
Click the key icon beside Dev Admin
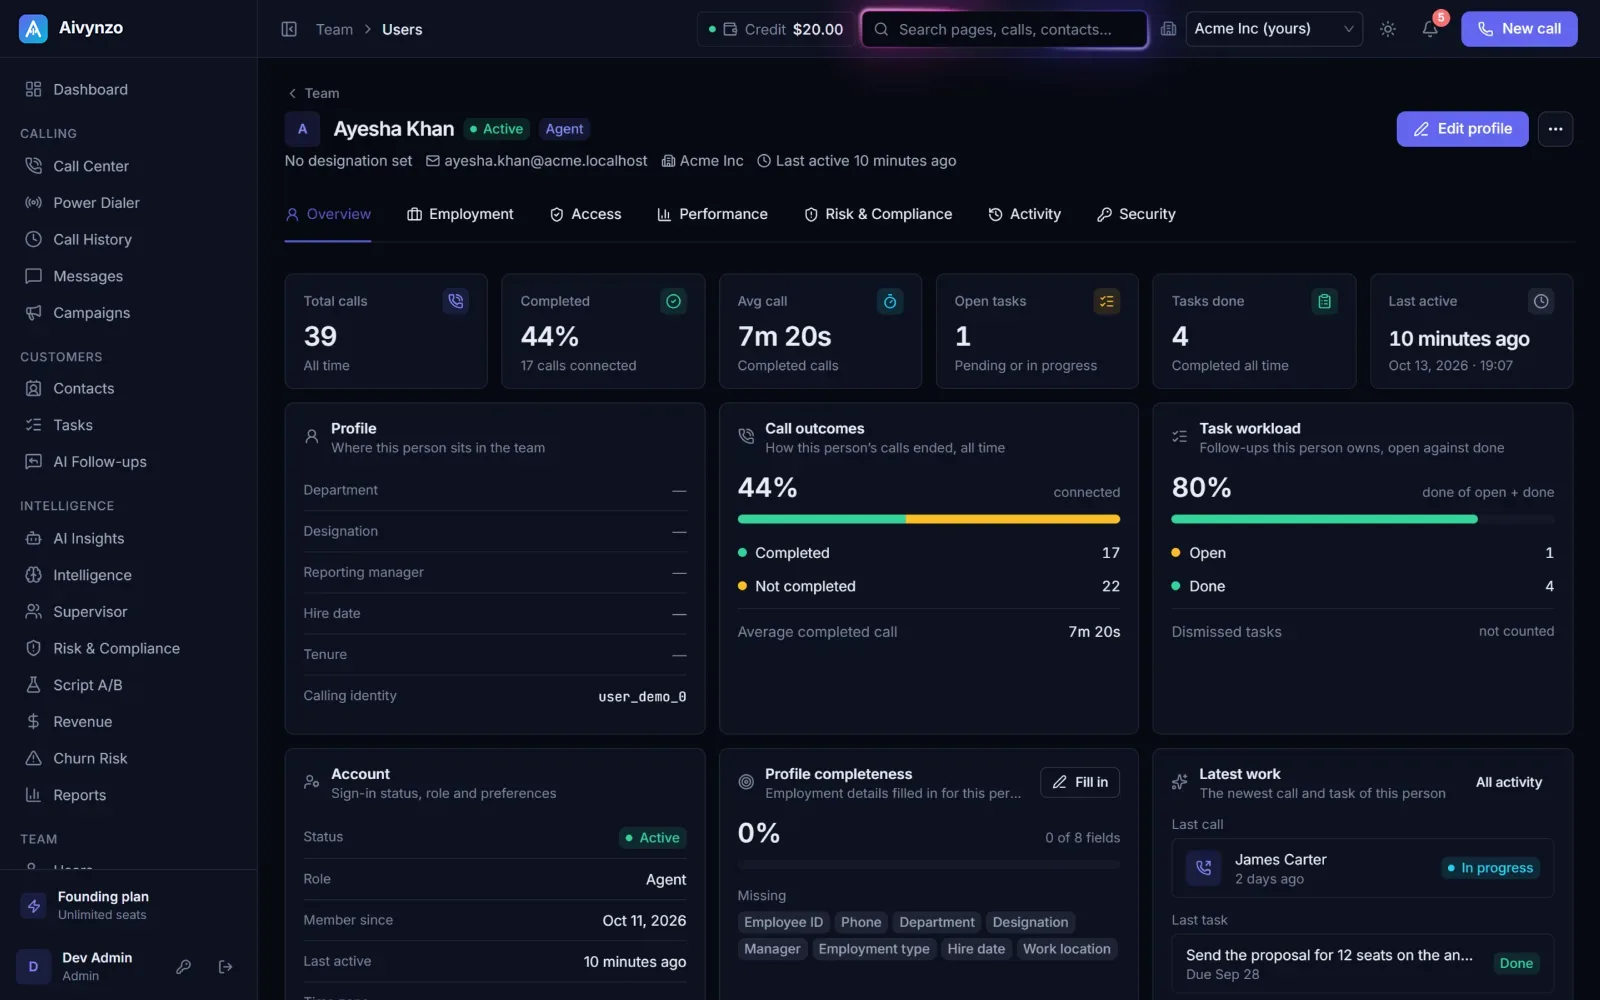click(183, 967)
